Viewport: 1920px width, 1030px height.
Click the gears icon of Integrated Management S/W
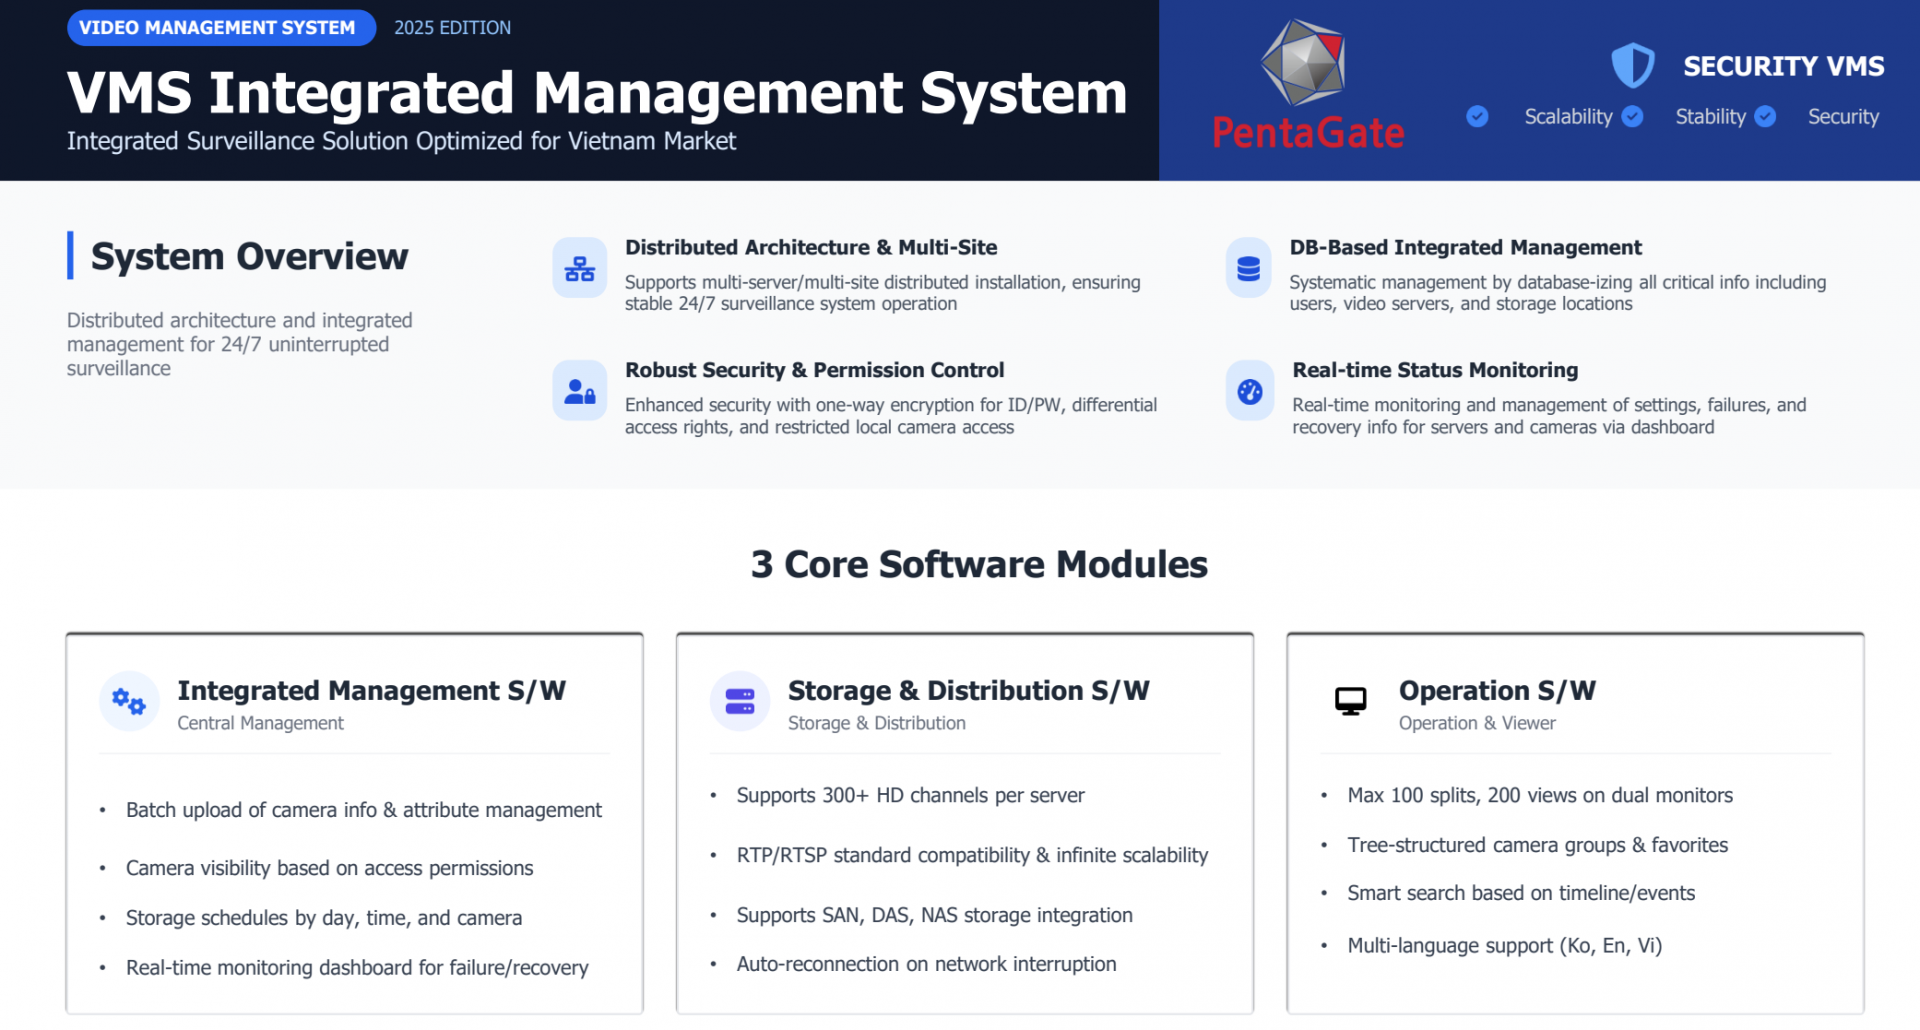[129, 701]
